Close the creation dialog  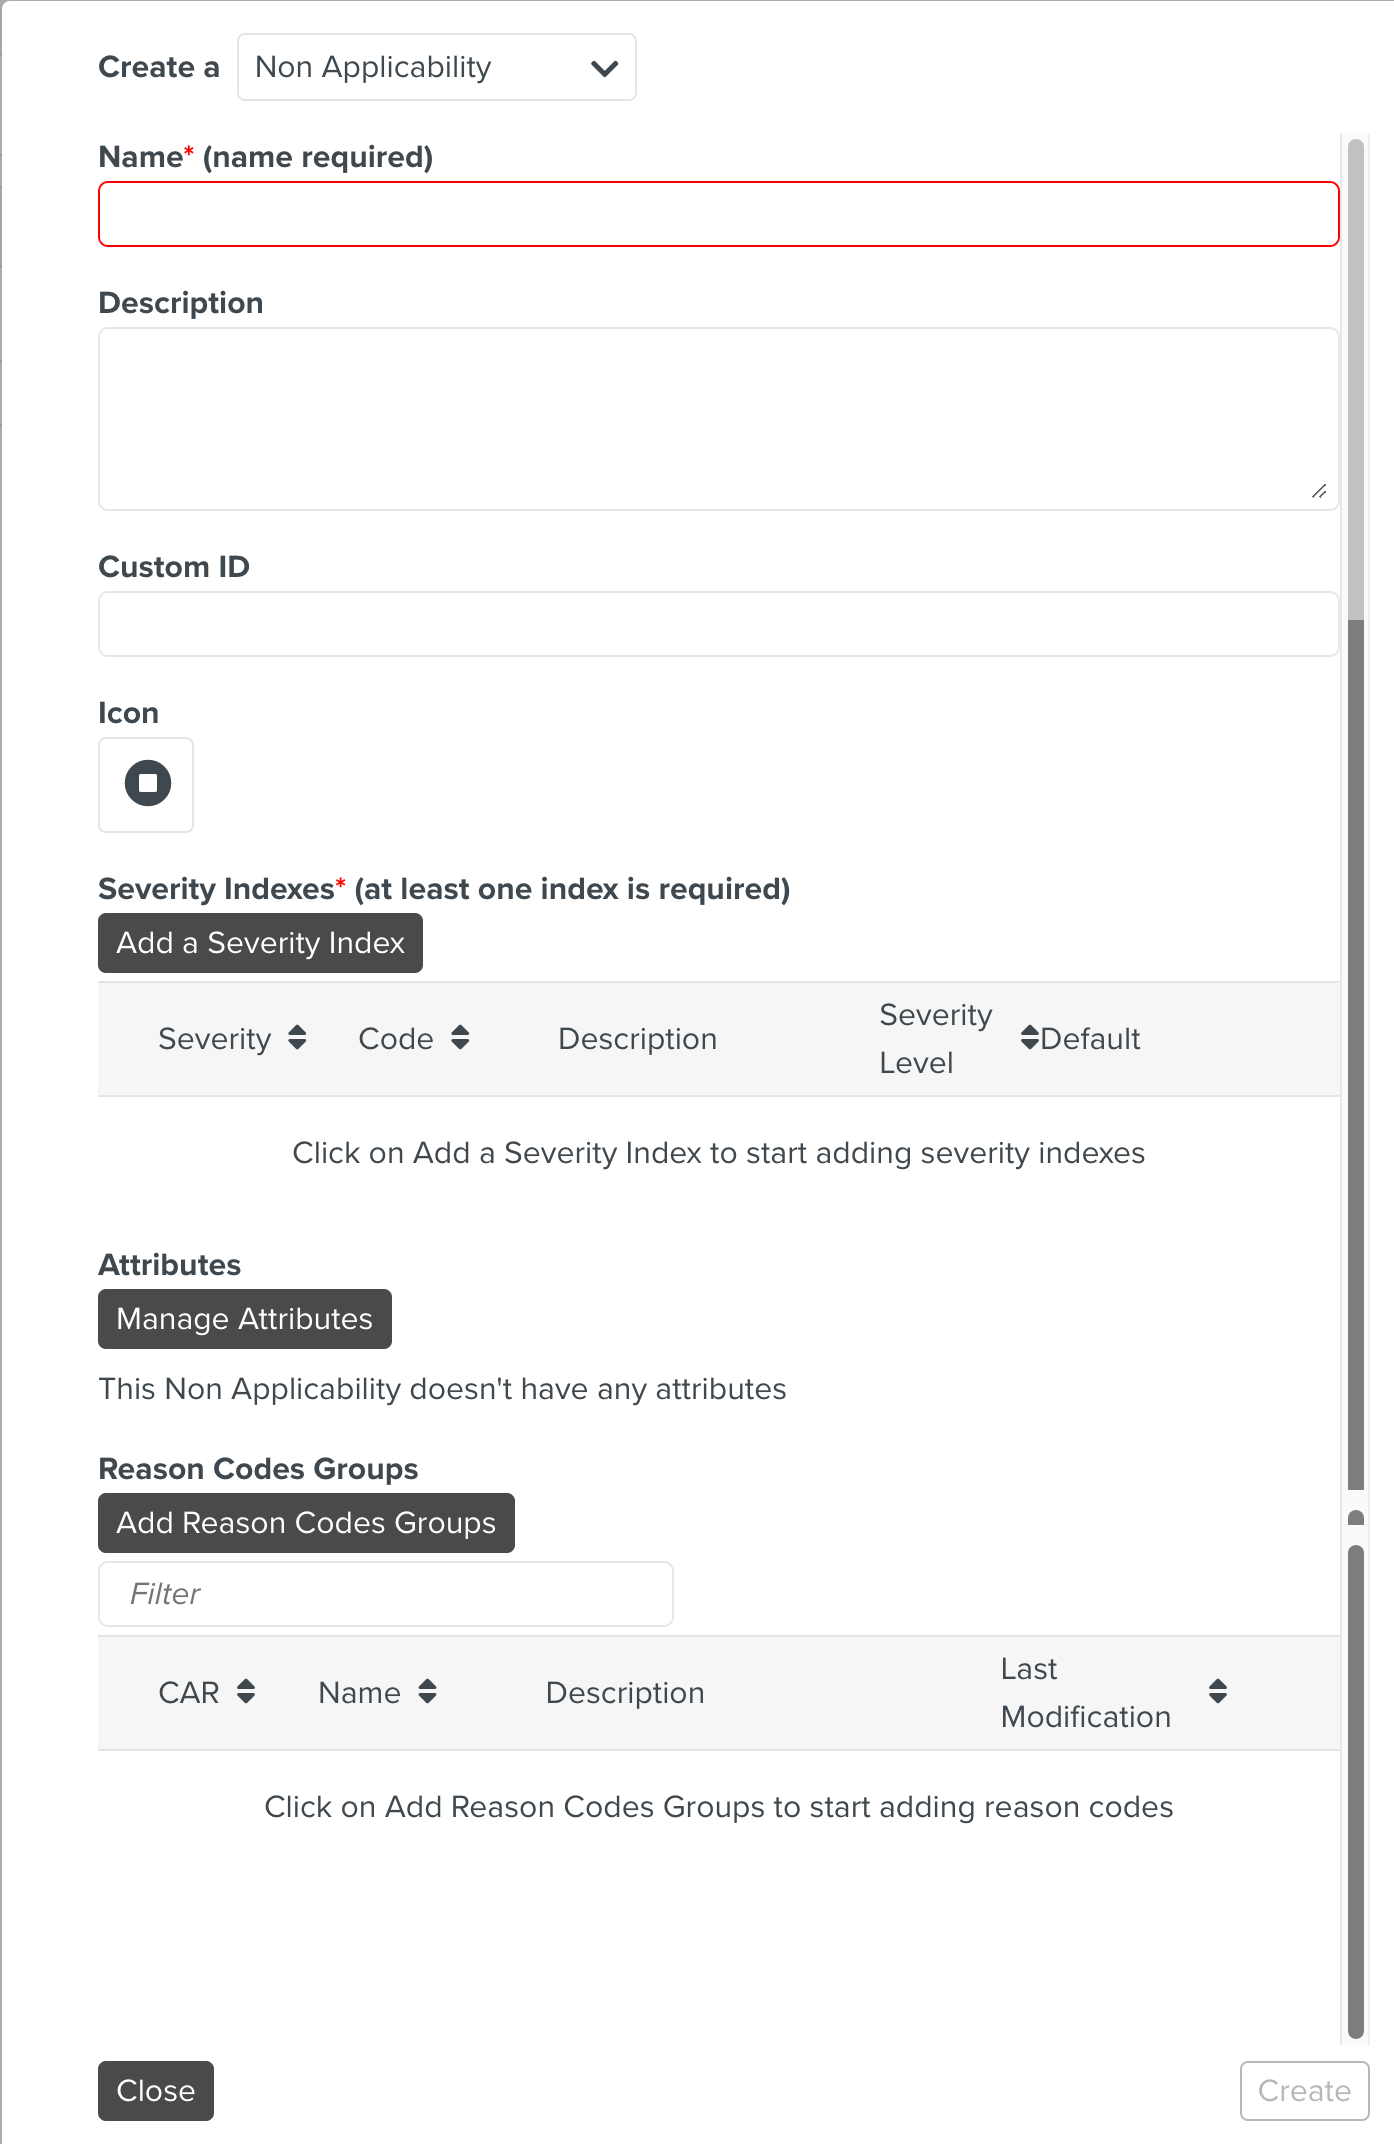[156, 2091]
